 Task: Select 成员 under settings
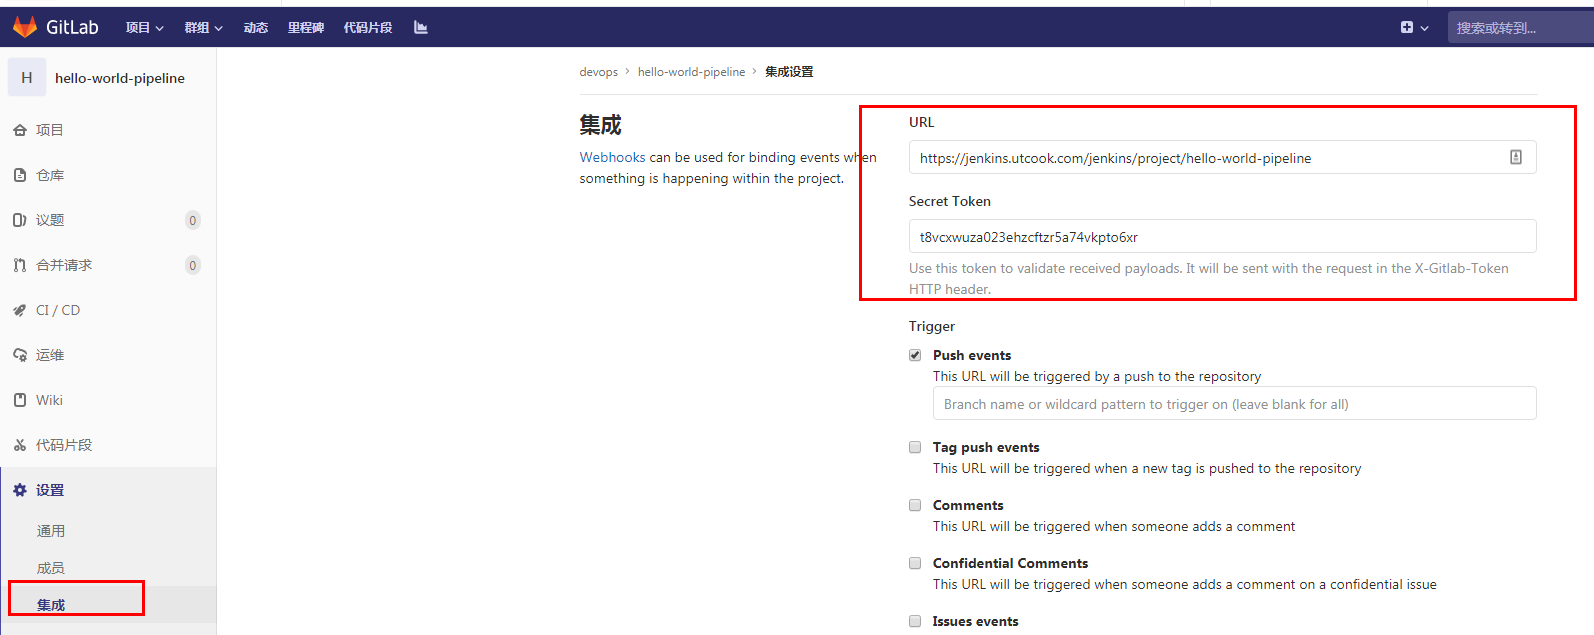click(x=51, y=568)
